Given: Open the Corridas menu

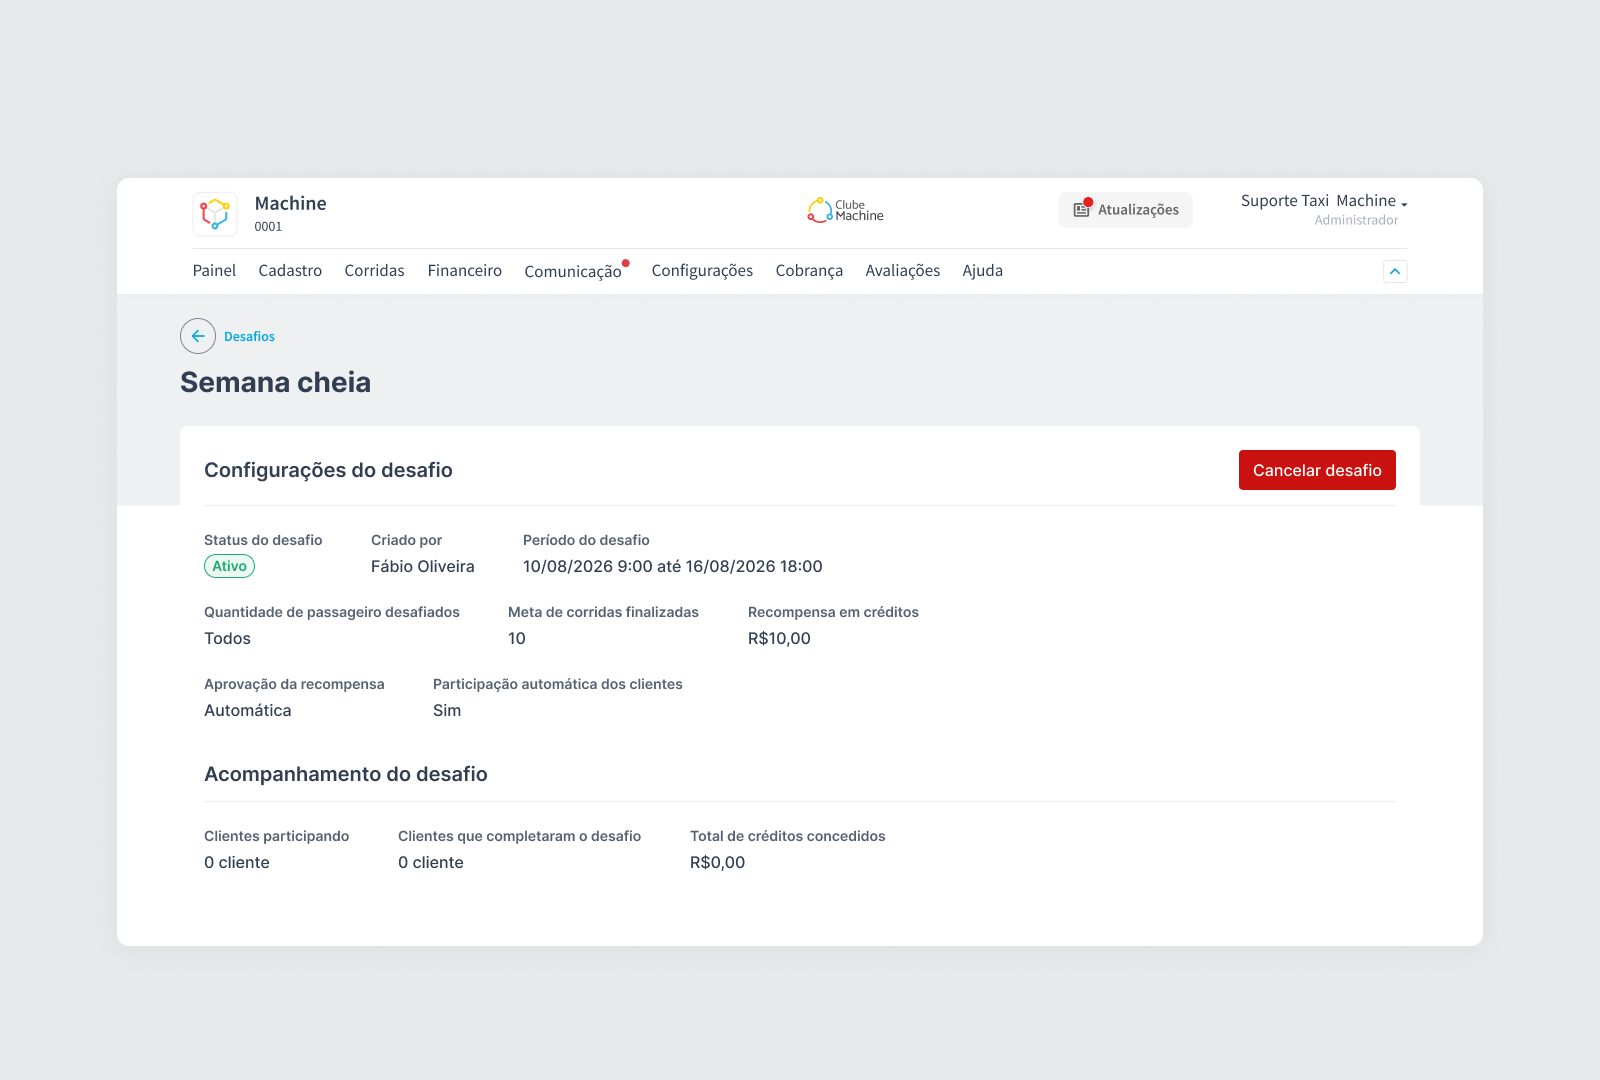Looking at the screenshot, I should [374, 271].
